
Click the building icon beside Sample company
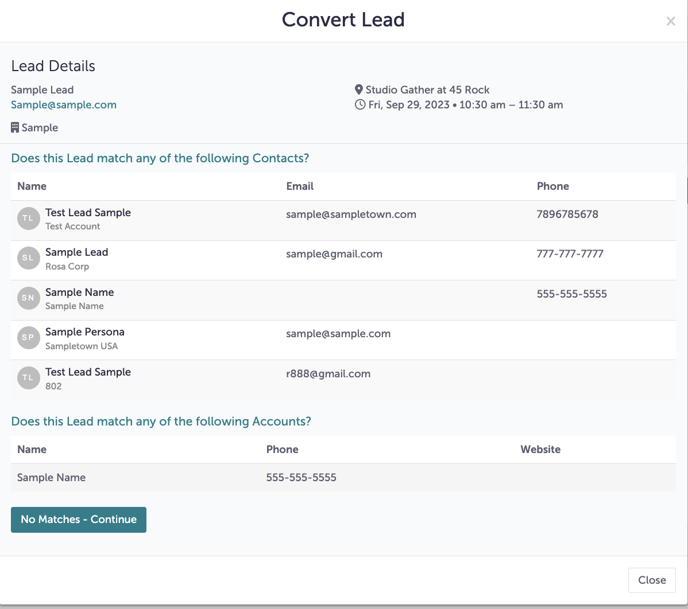(x=15, y=128)
